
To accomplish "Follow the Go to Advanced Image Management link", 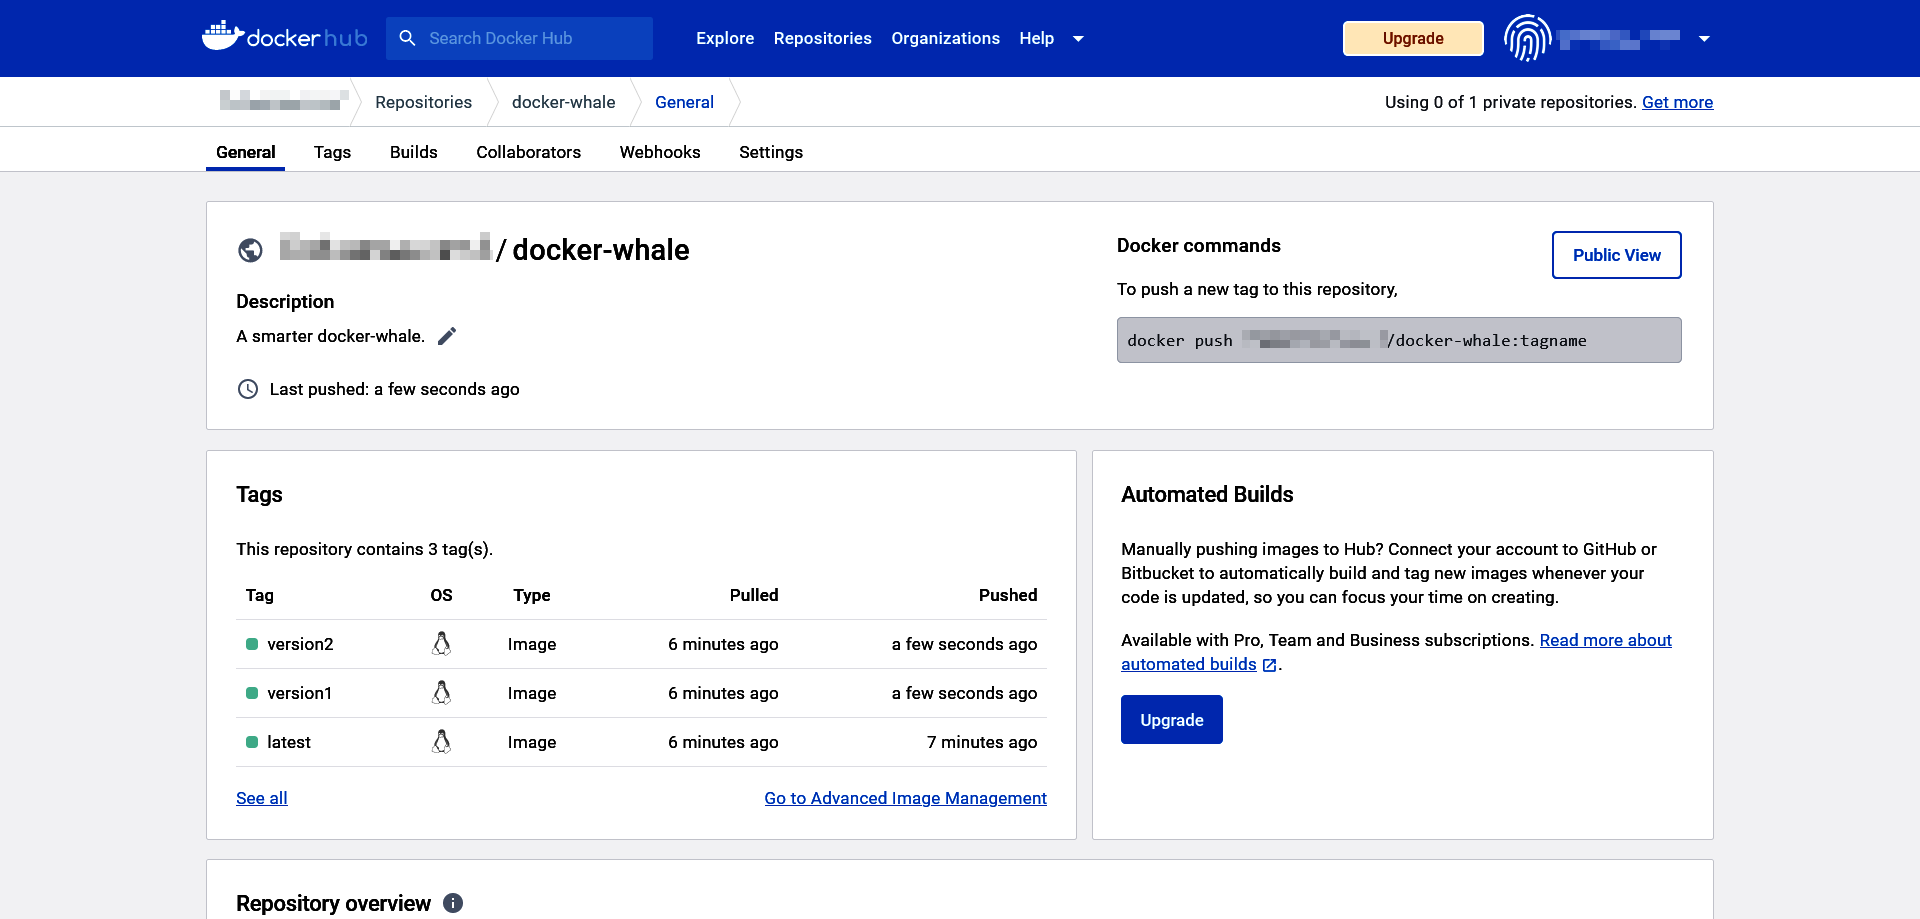I will (x=905, y=798).
